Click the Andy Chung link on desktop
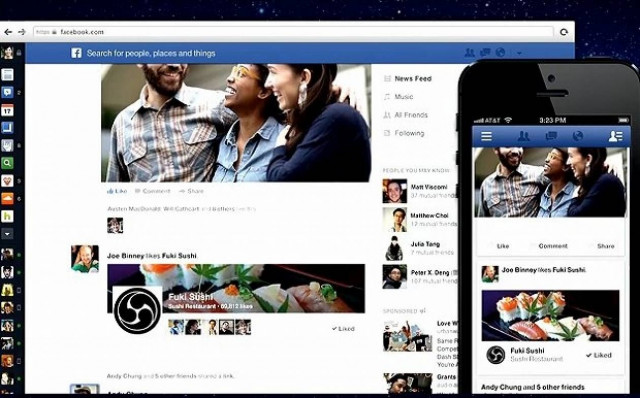 tap(124, 376)
